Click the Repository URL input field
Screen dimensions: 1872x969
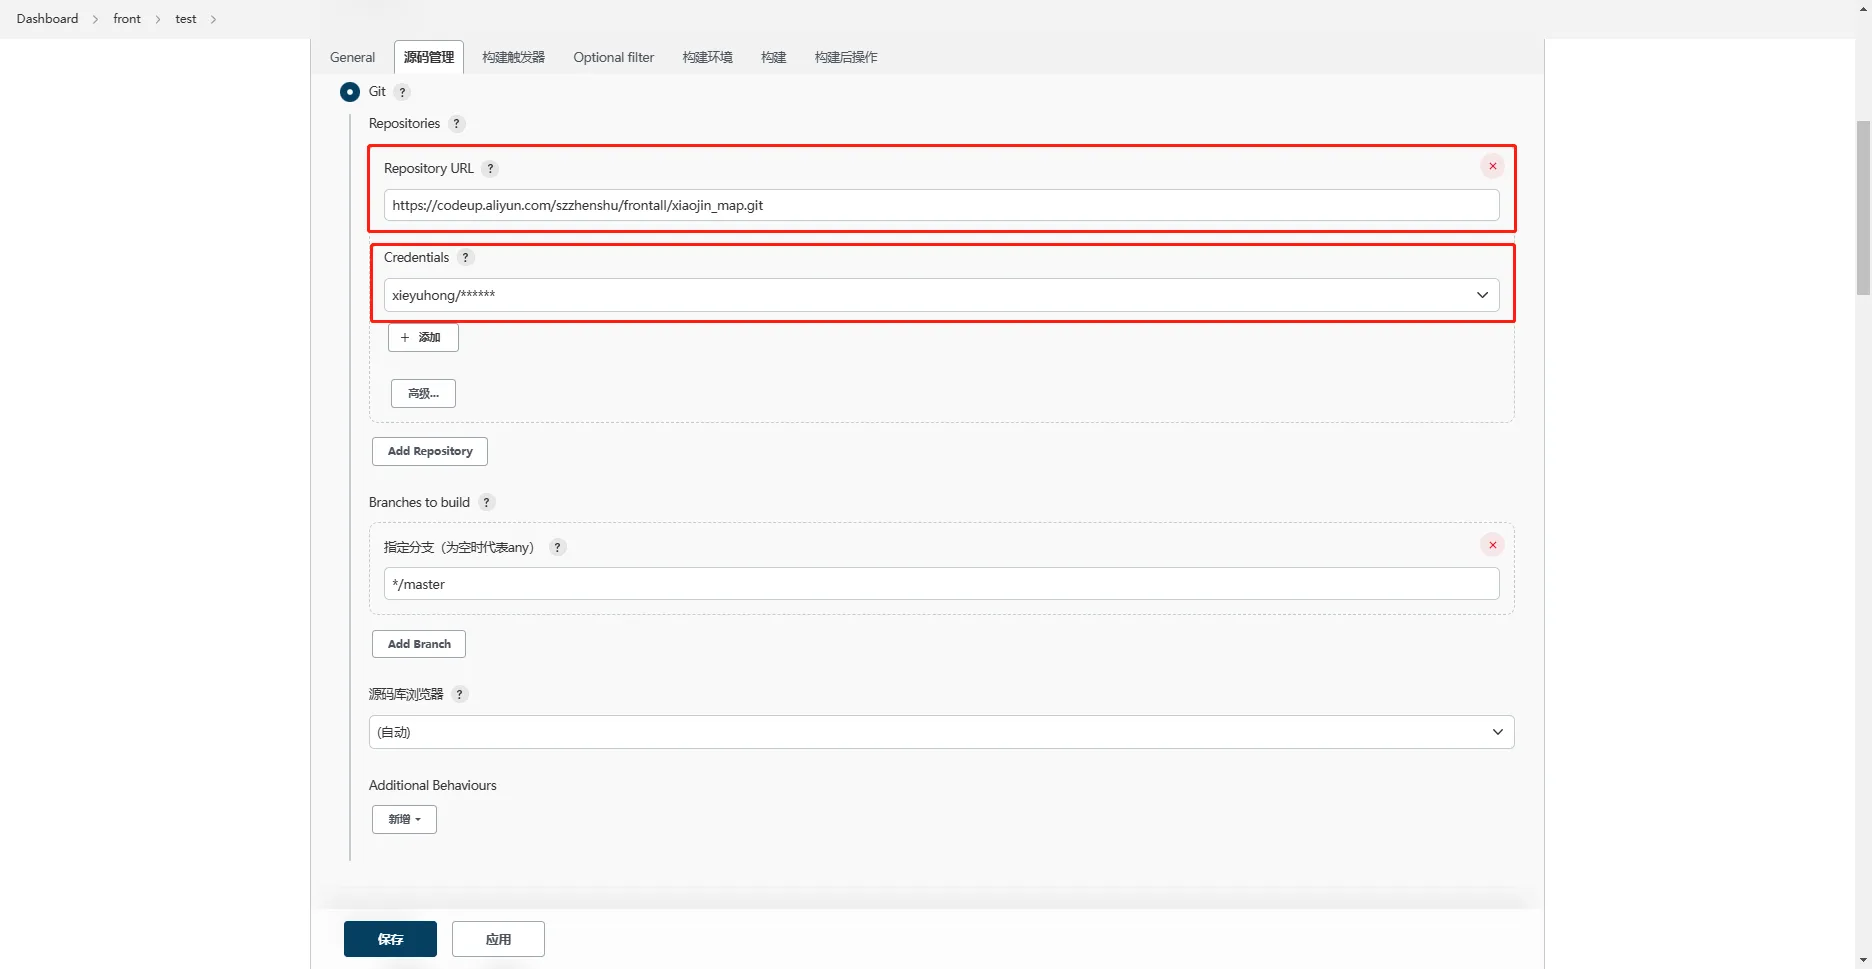click(x=940, y=206)
